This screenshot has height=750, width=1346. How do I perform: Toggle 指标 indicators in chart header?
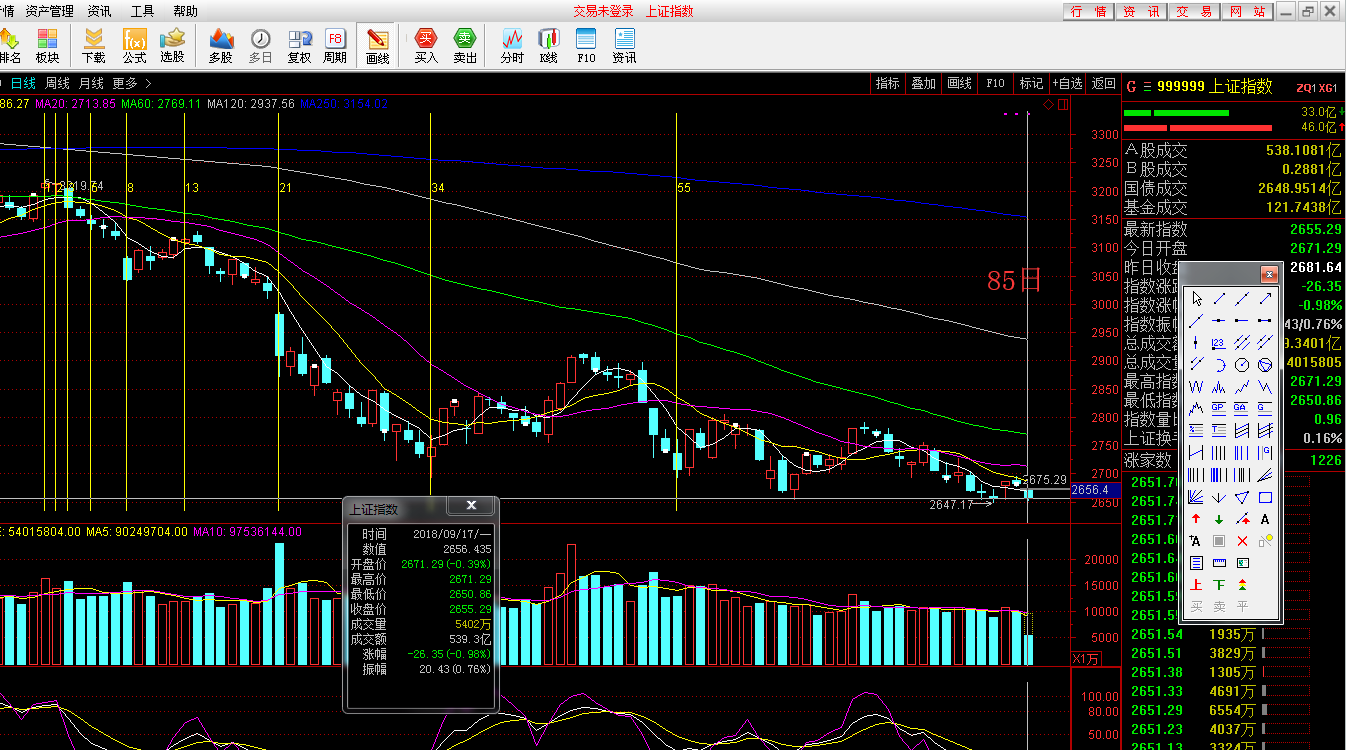[888, 84]
